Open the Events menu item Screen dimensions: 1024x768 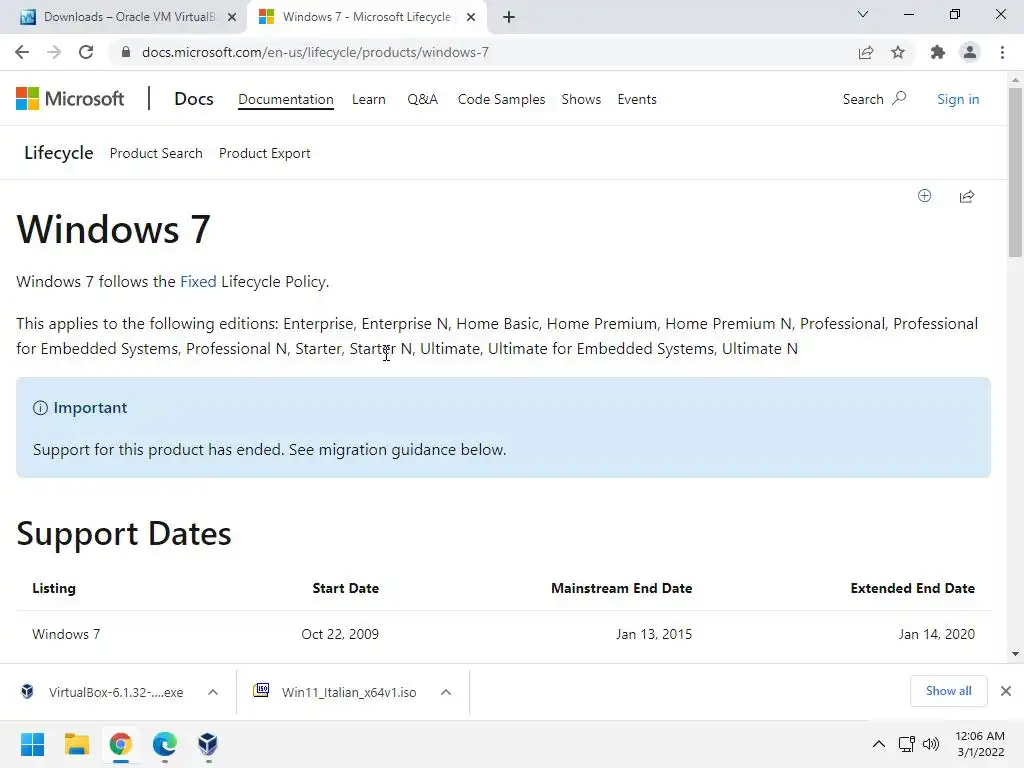tap(637, 99)
